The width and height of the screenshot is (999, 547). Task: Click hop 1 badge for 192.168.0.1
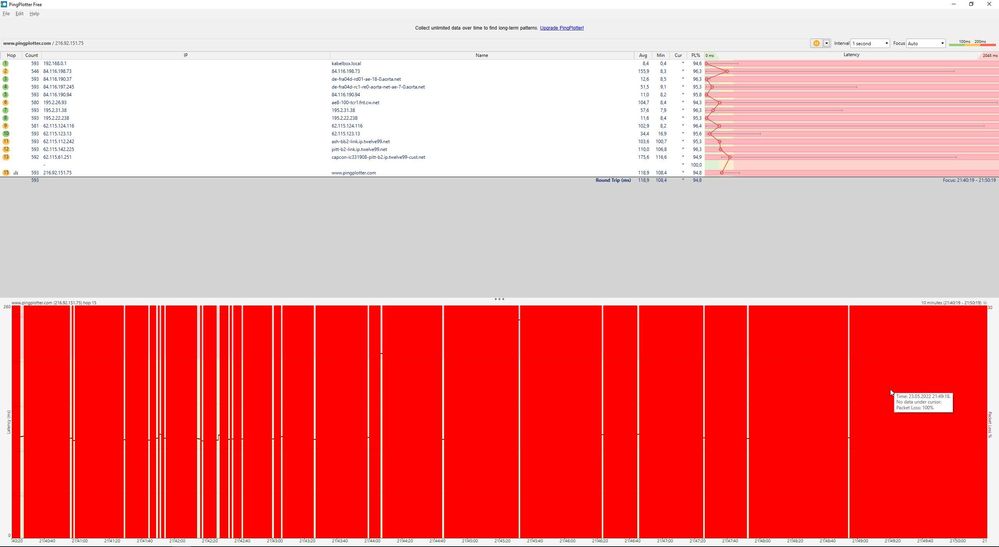point(6,64)
